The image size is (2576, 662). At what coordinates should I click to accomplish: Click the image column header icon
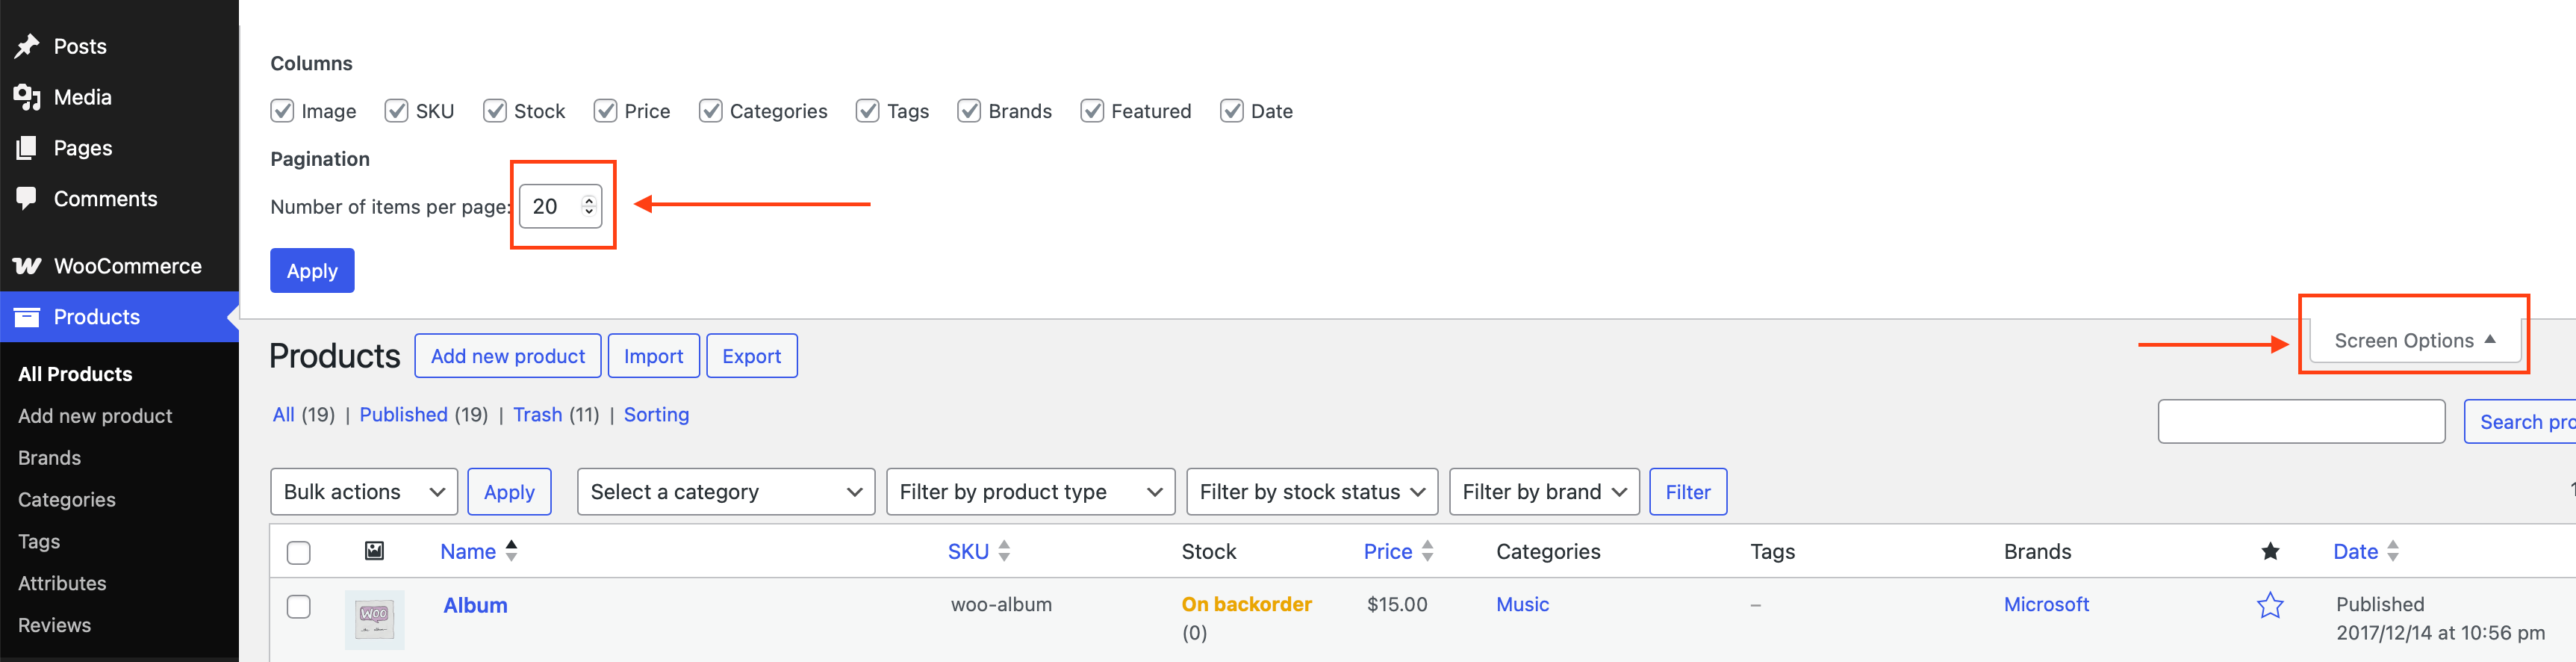click(x=374, y=551)
